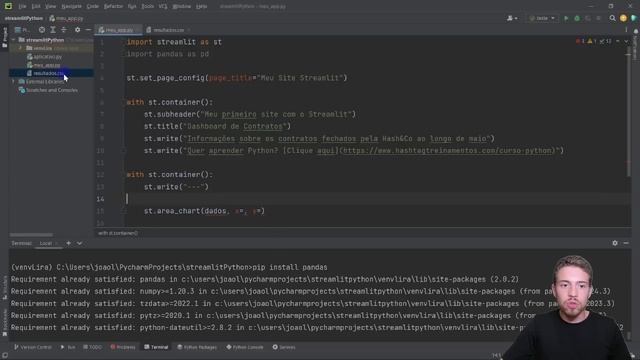Select Scratches and Consoles node
The width and height of the screenshot is (640, 360).
(48, 90)
